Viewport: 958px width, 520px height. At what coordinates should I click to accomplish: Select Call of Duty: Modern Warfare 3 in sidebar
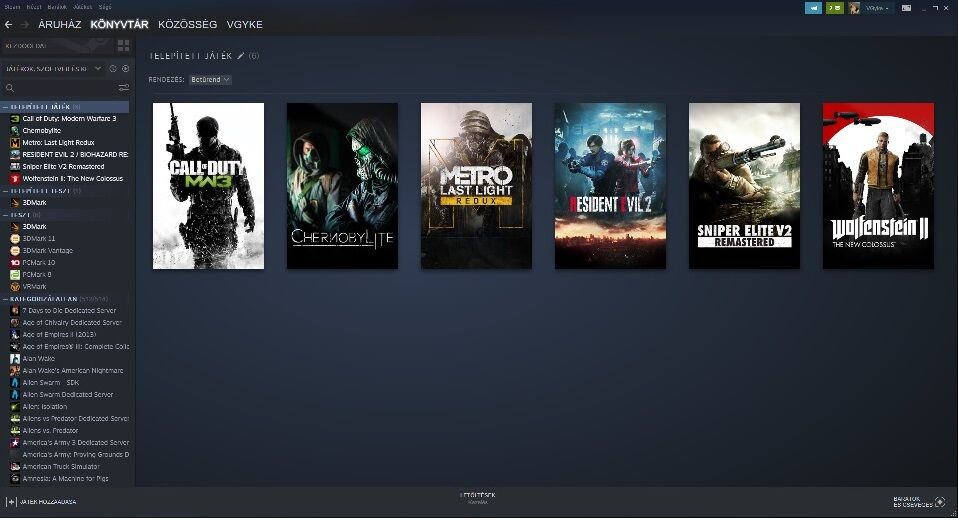click(x=69, y=119)
